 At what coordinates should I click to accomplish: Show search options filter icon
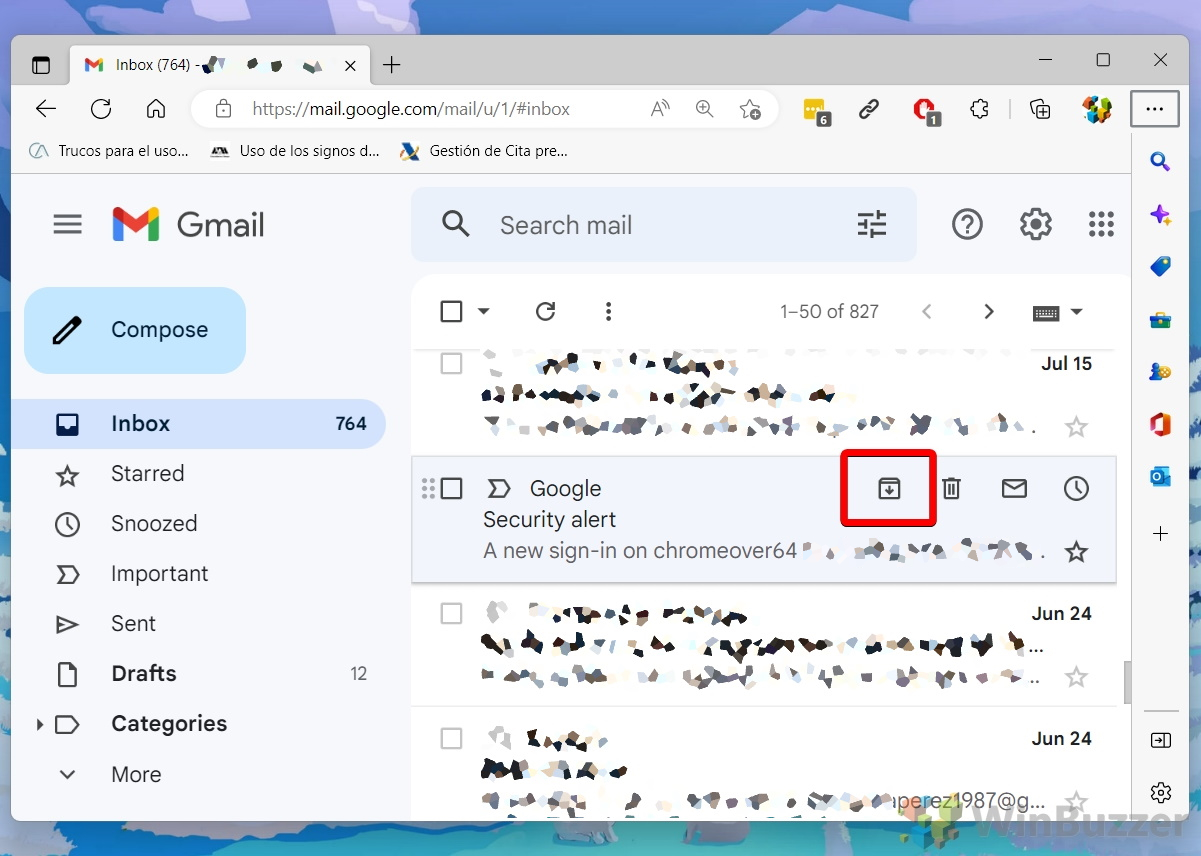[872, 224]
